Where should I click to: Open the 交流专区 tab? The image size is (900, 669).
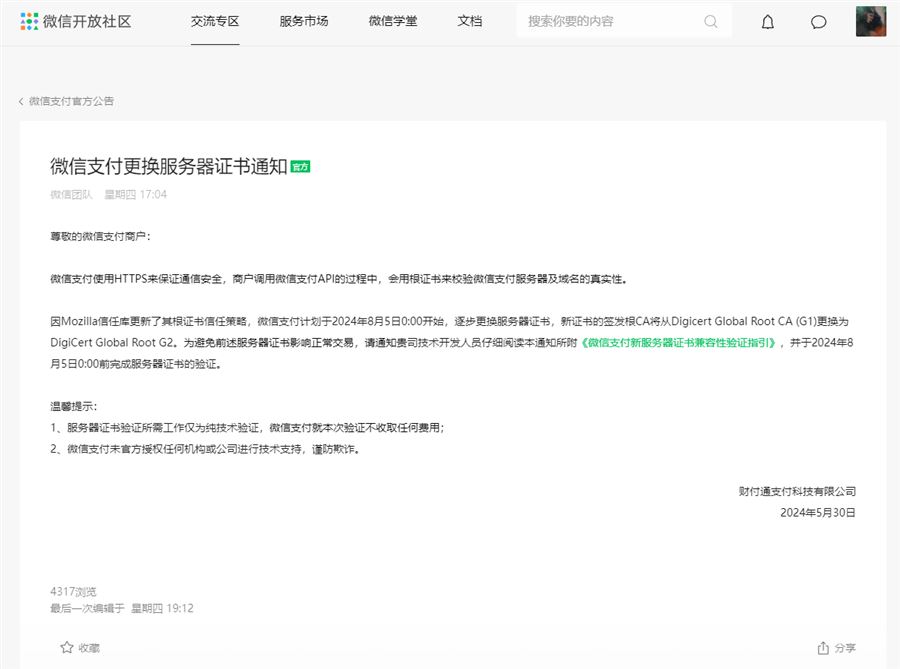(215, 21)
